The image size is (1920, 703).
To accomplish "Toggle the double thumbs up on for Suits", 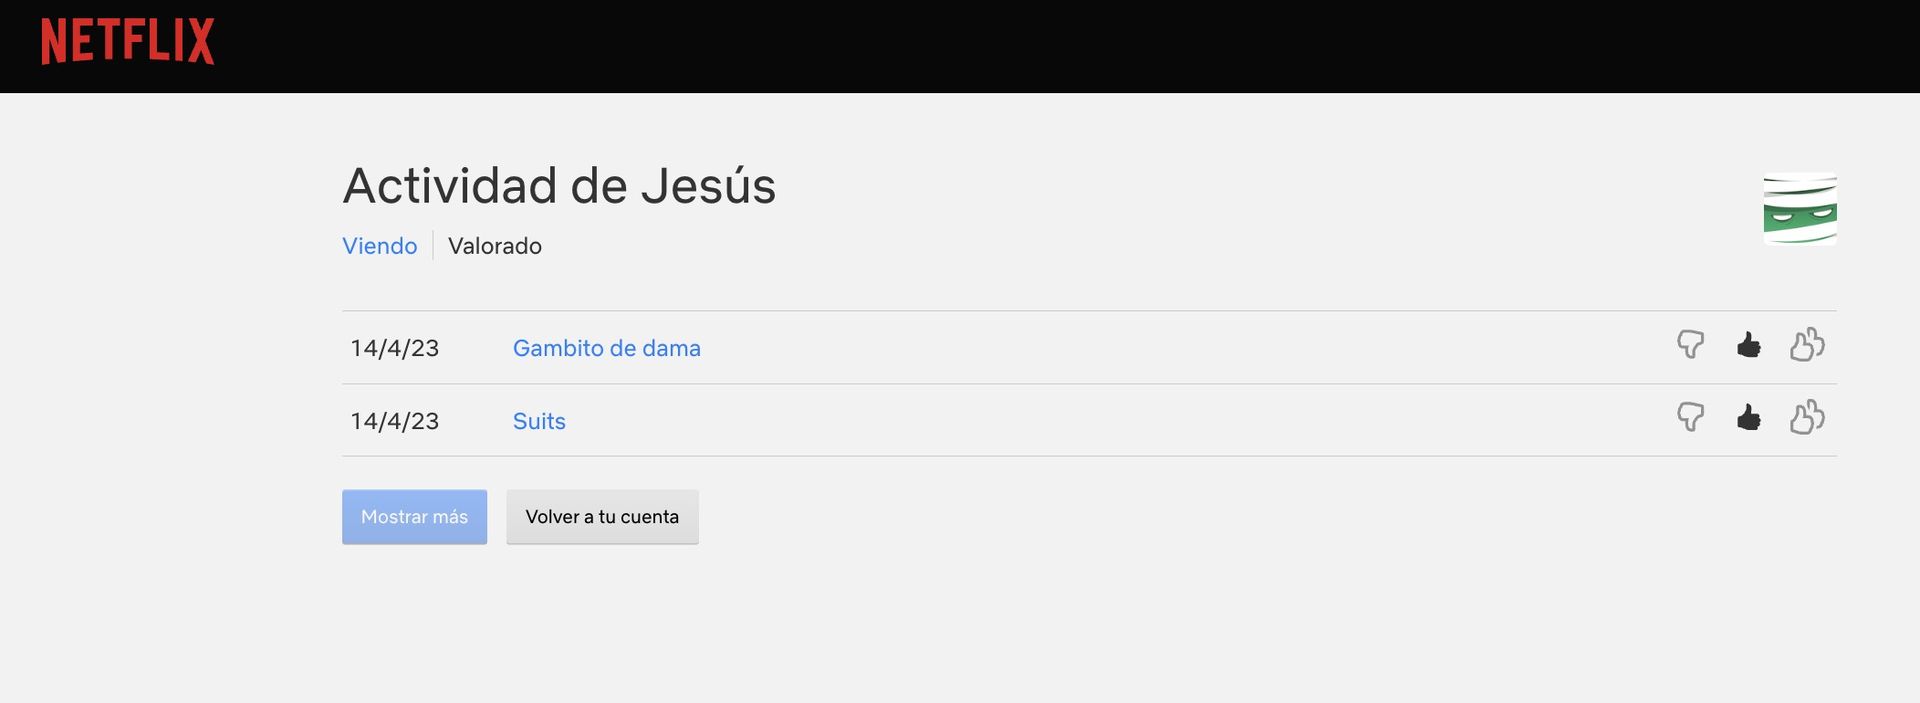I will tap(1806, 418).
